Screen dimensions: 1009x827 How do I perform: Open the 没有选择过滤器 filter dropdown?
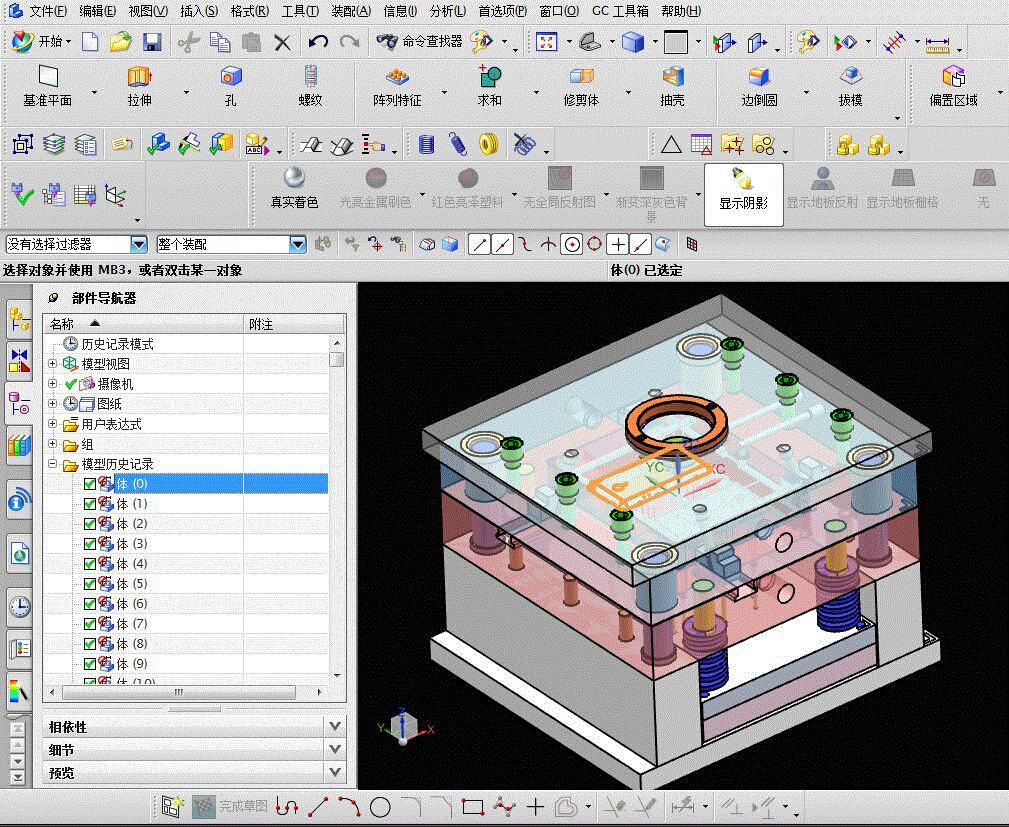(138, 245)
